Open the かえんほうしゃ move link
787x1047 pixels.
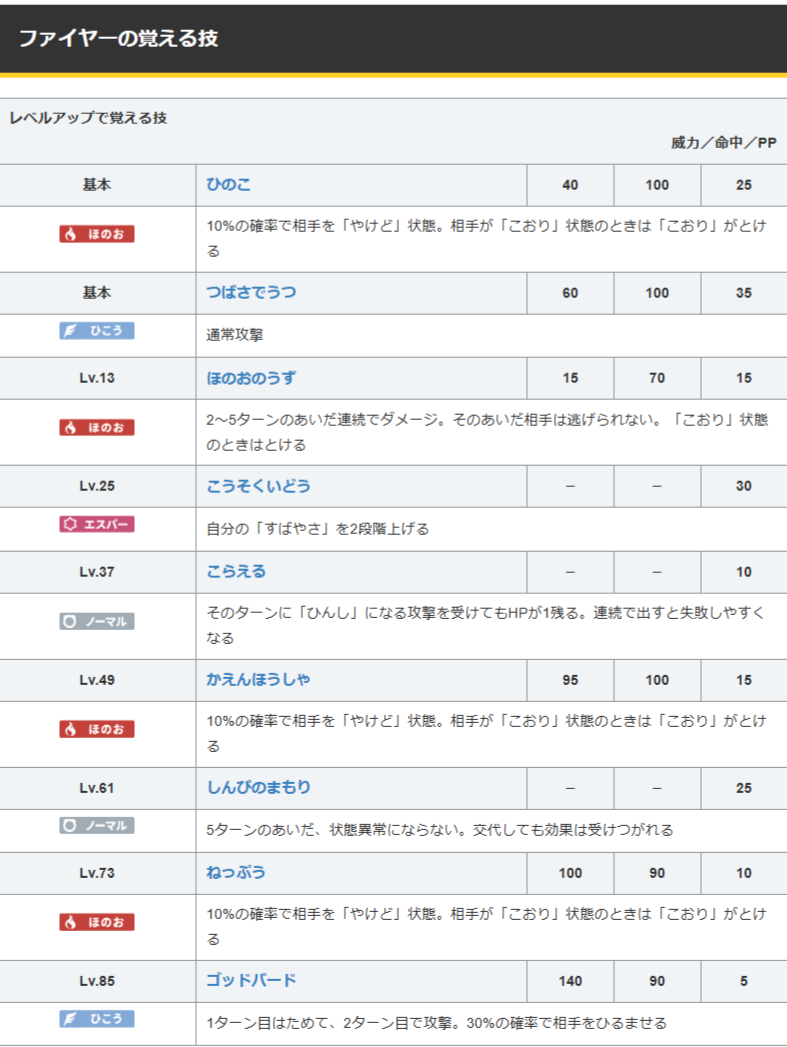tap(258, 680)
